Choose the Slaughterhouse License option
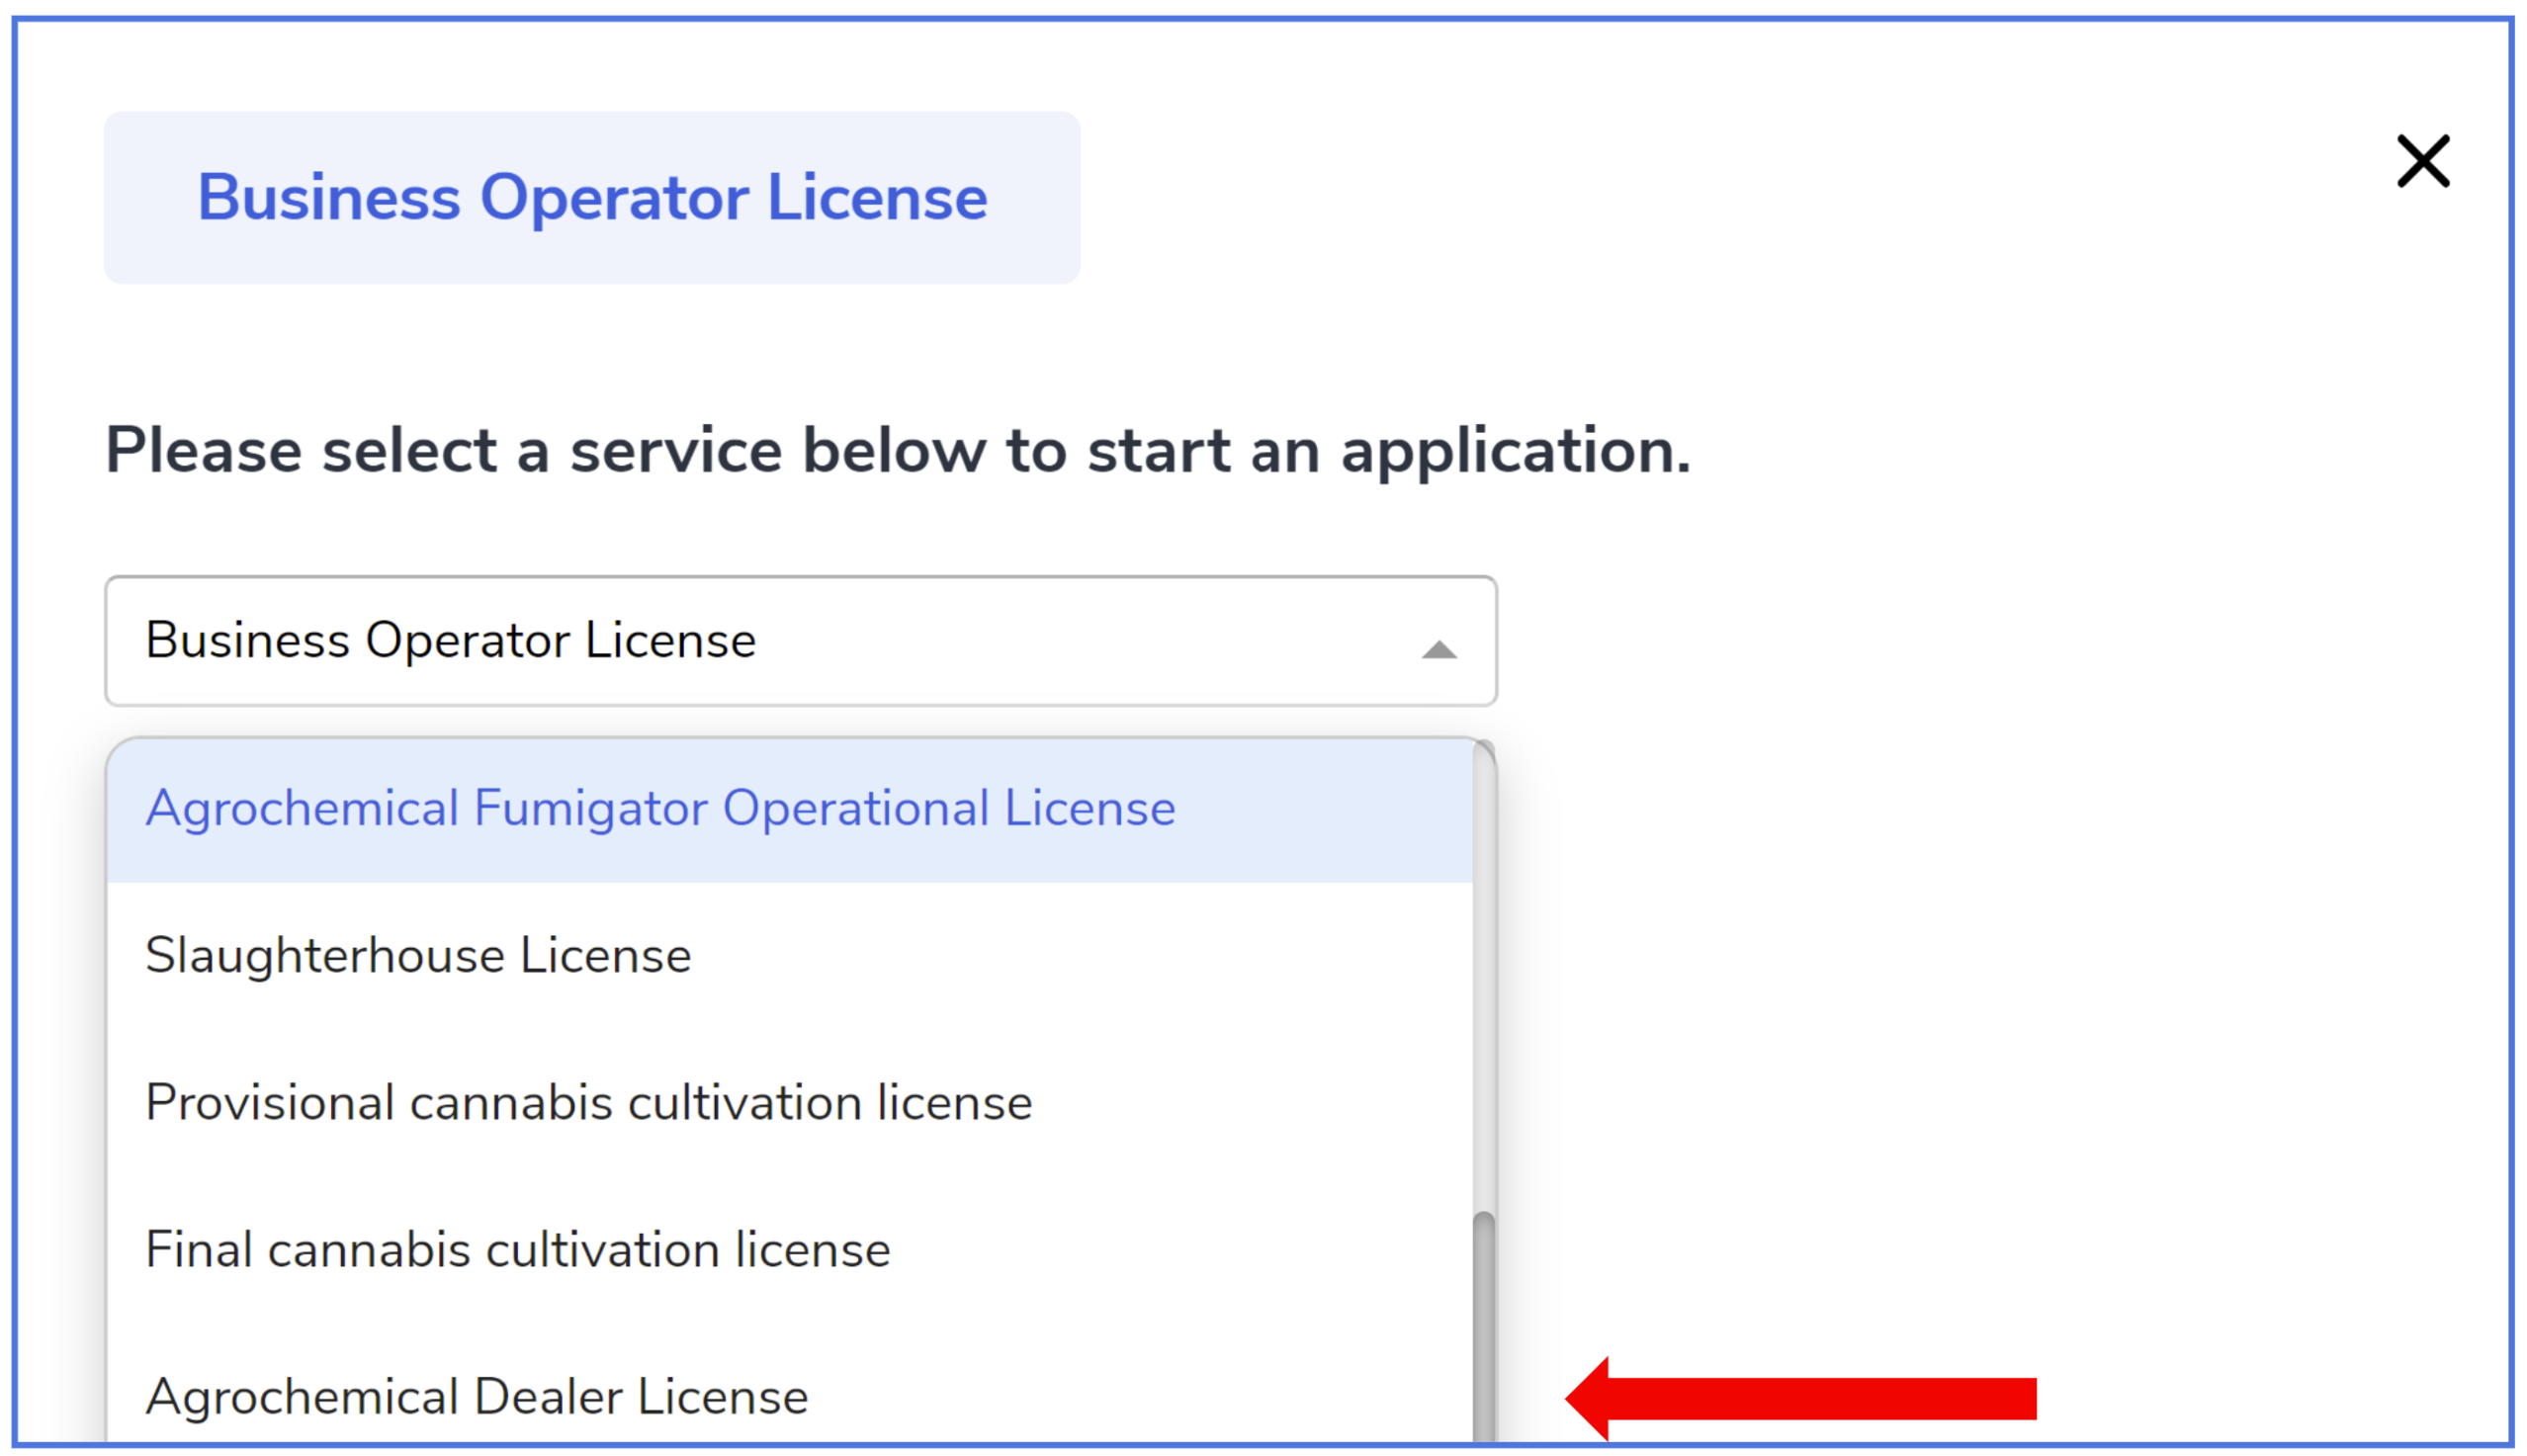Viewport: 2527px width, 1456px height. pyautogui.click(x=418, y=955)
